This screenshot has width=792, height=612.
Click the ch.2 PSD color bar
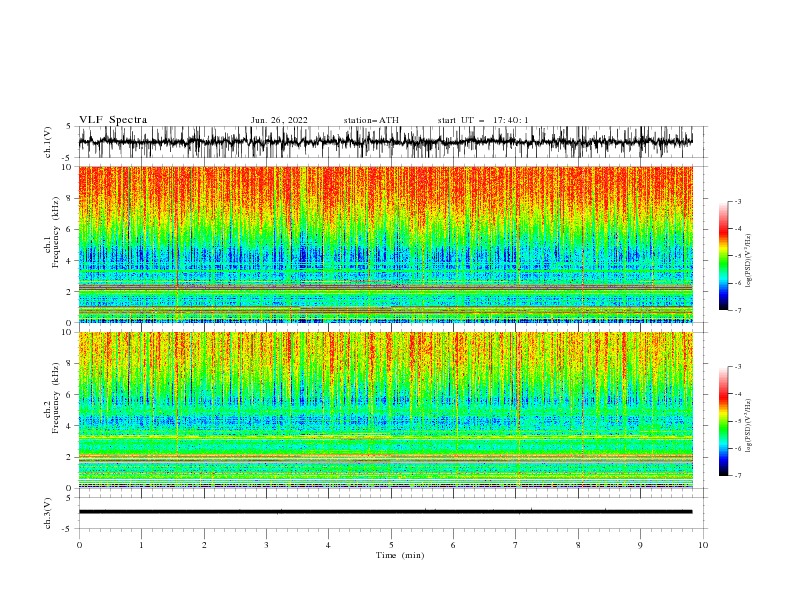click(x=723, y=421)
